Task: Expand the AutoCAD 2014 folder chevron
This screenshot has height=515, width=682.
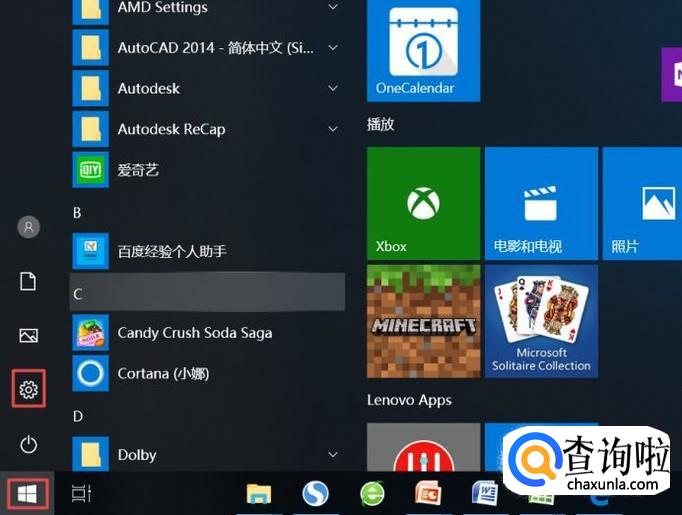Action: 333,47
